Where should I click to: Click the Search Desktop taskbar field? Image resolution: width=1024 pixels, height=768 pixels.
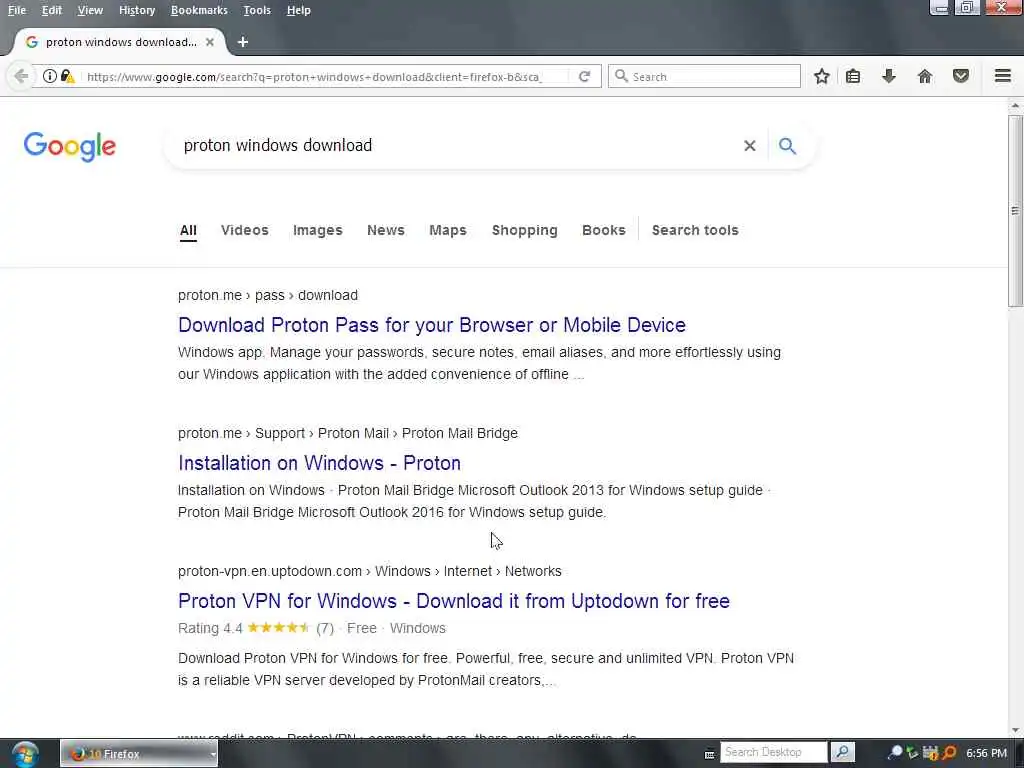(x=773, y=752)
